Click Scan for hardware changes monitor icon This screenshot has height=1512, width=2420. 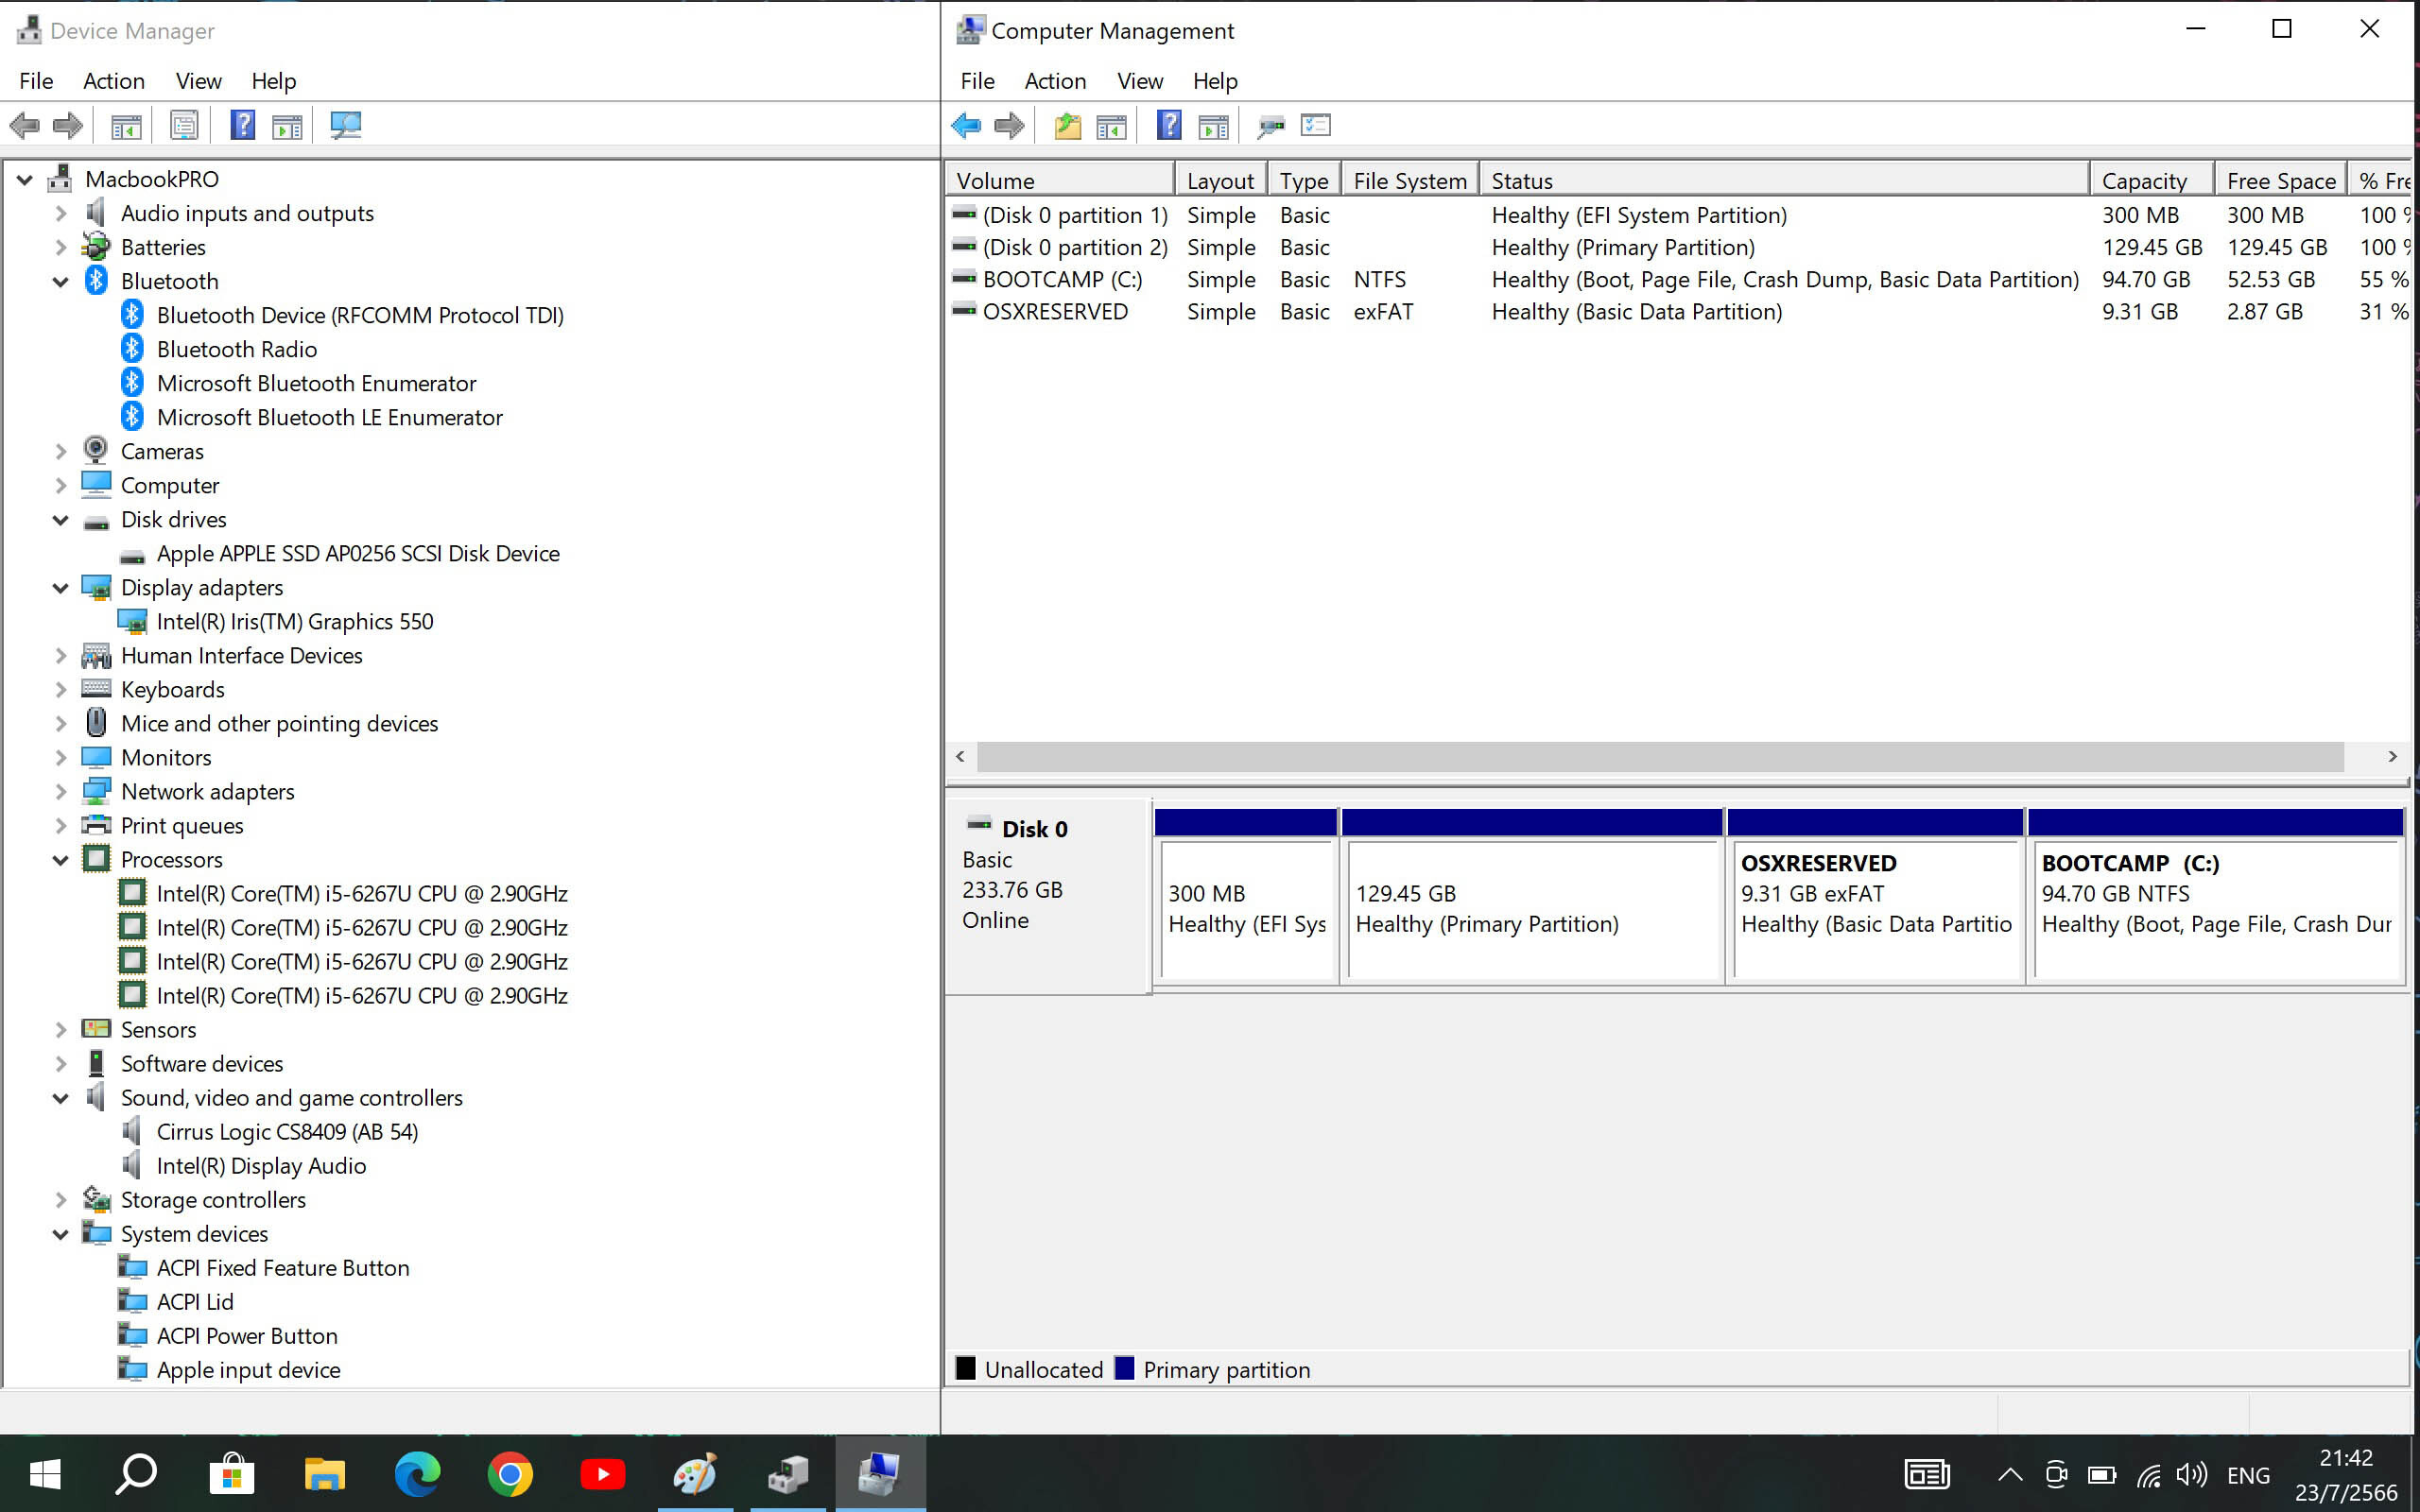point(345,126)
